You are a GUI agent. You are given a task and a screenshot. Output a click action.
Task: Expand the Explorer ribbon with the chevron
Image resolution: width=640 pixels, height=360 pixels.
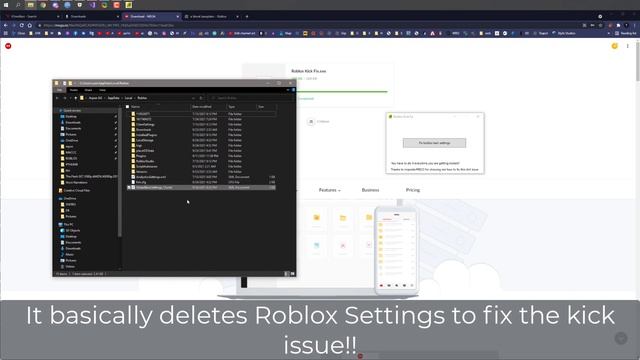point(288,90)
